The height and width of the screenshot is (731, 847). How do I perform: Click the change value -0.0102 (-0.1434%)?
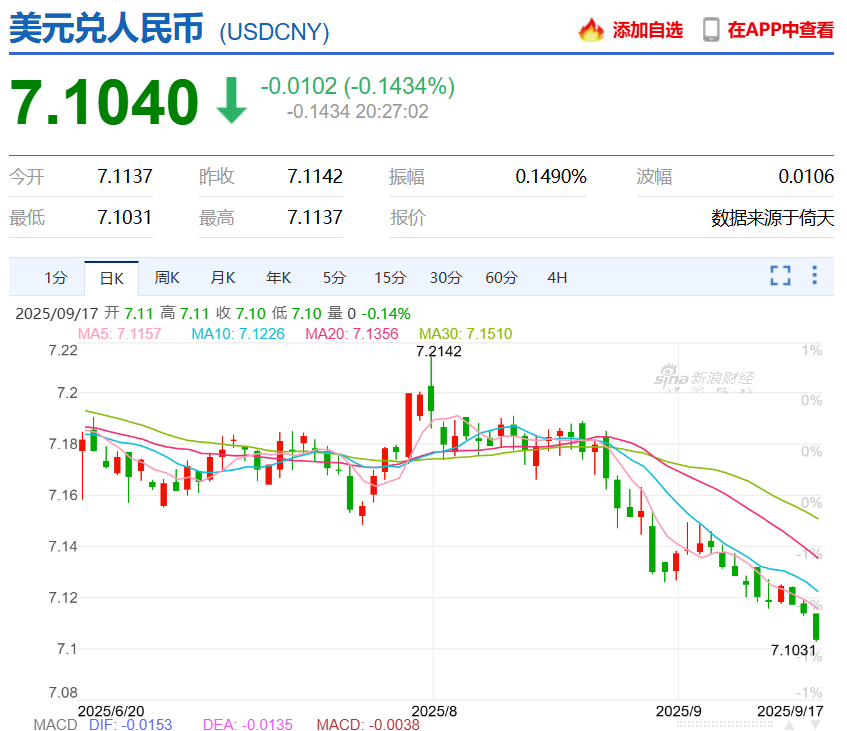(358, 86)
